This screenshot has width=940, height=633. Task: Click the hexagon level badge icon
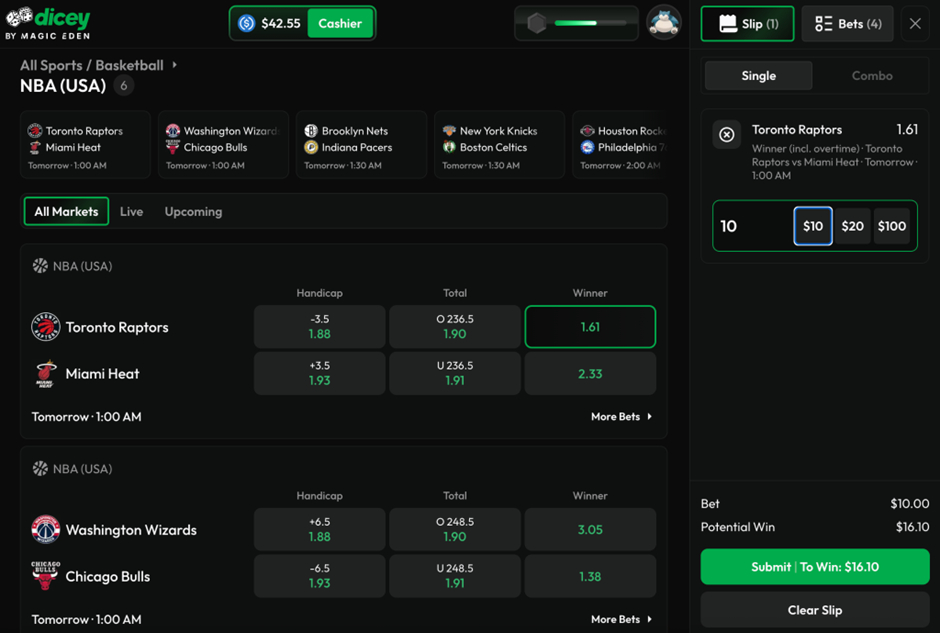[x=537, y=23]
